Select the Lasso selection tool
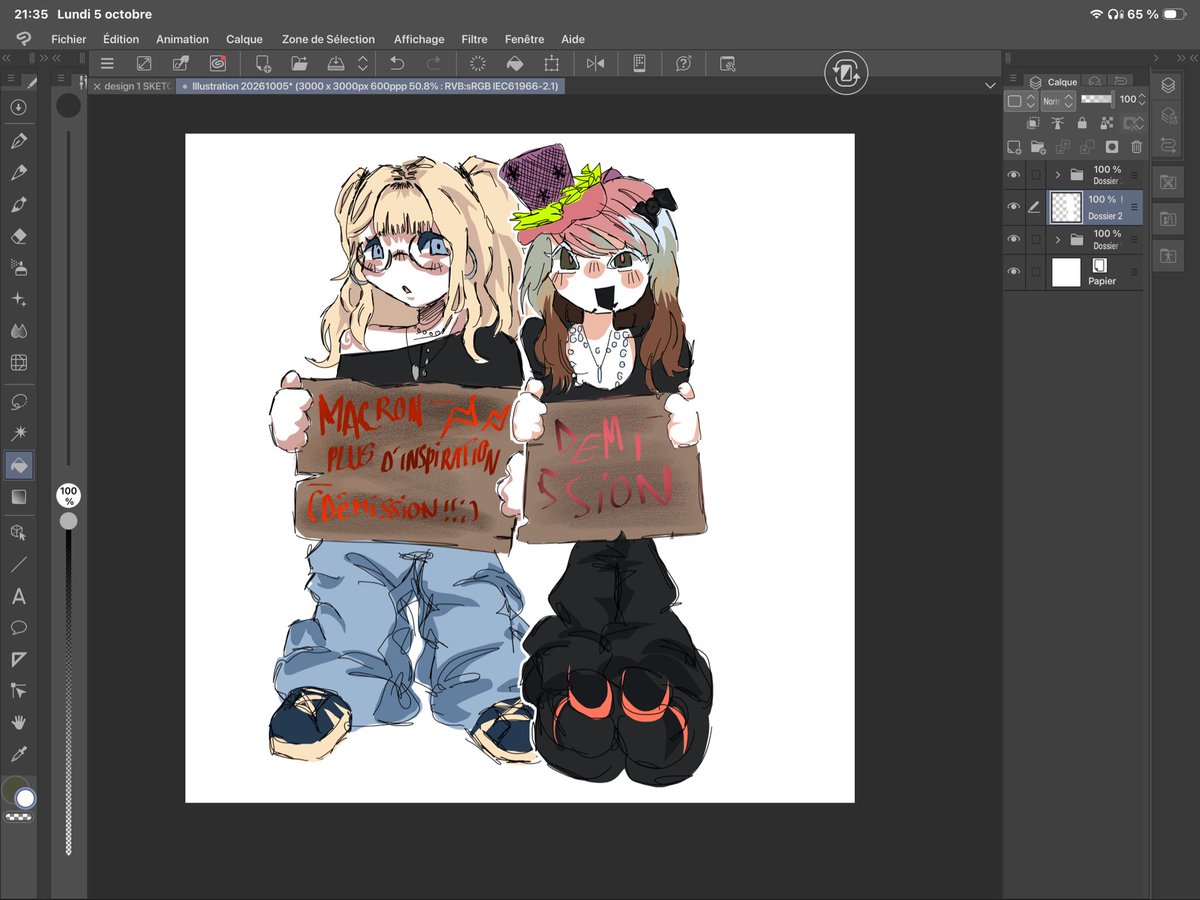The image size is (1200, 900). [x=18, y=402]
